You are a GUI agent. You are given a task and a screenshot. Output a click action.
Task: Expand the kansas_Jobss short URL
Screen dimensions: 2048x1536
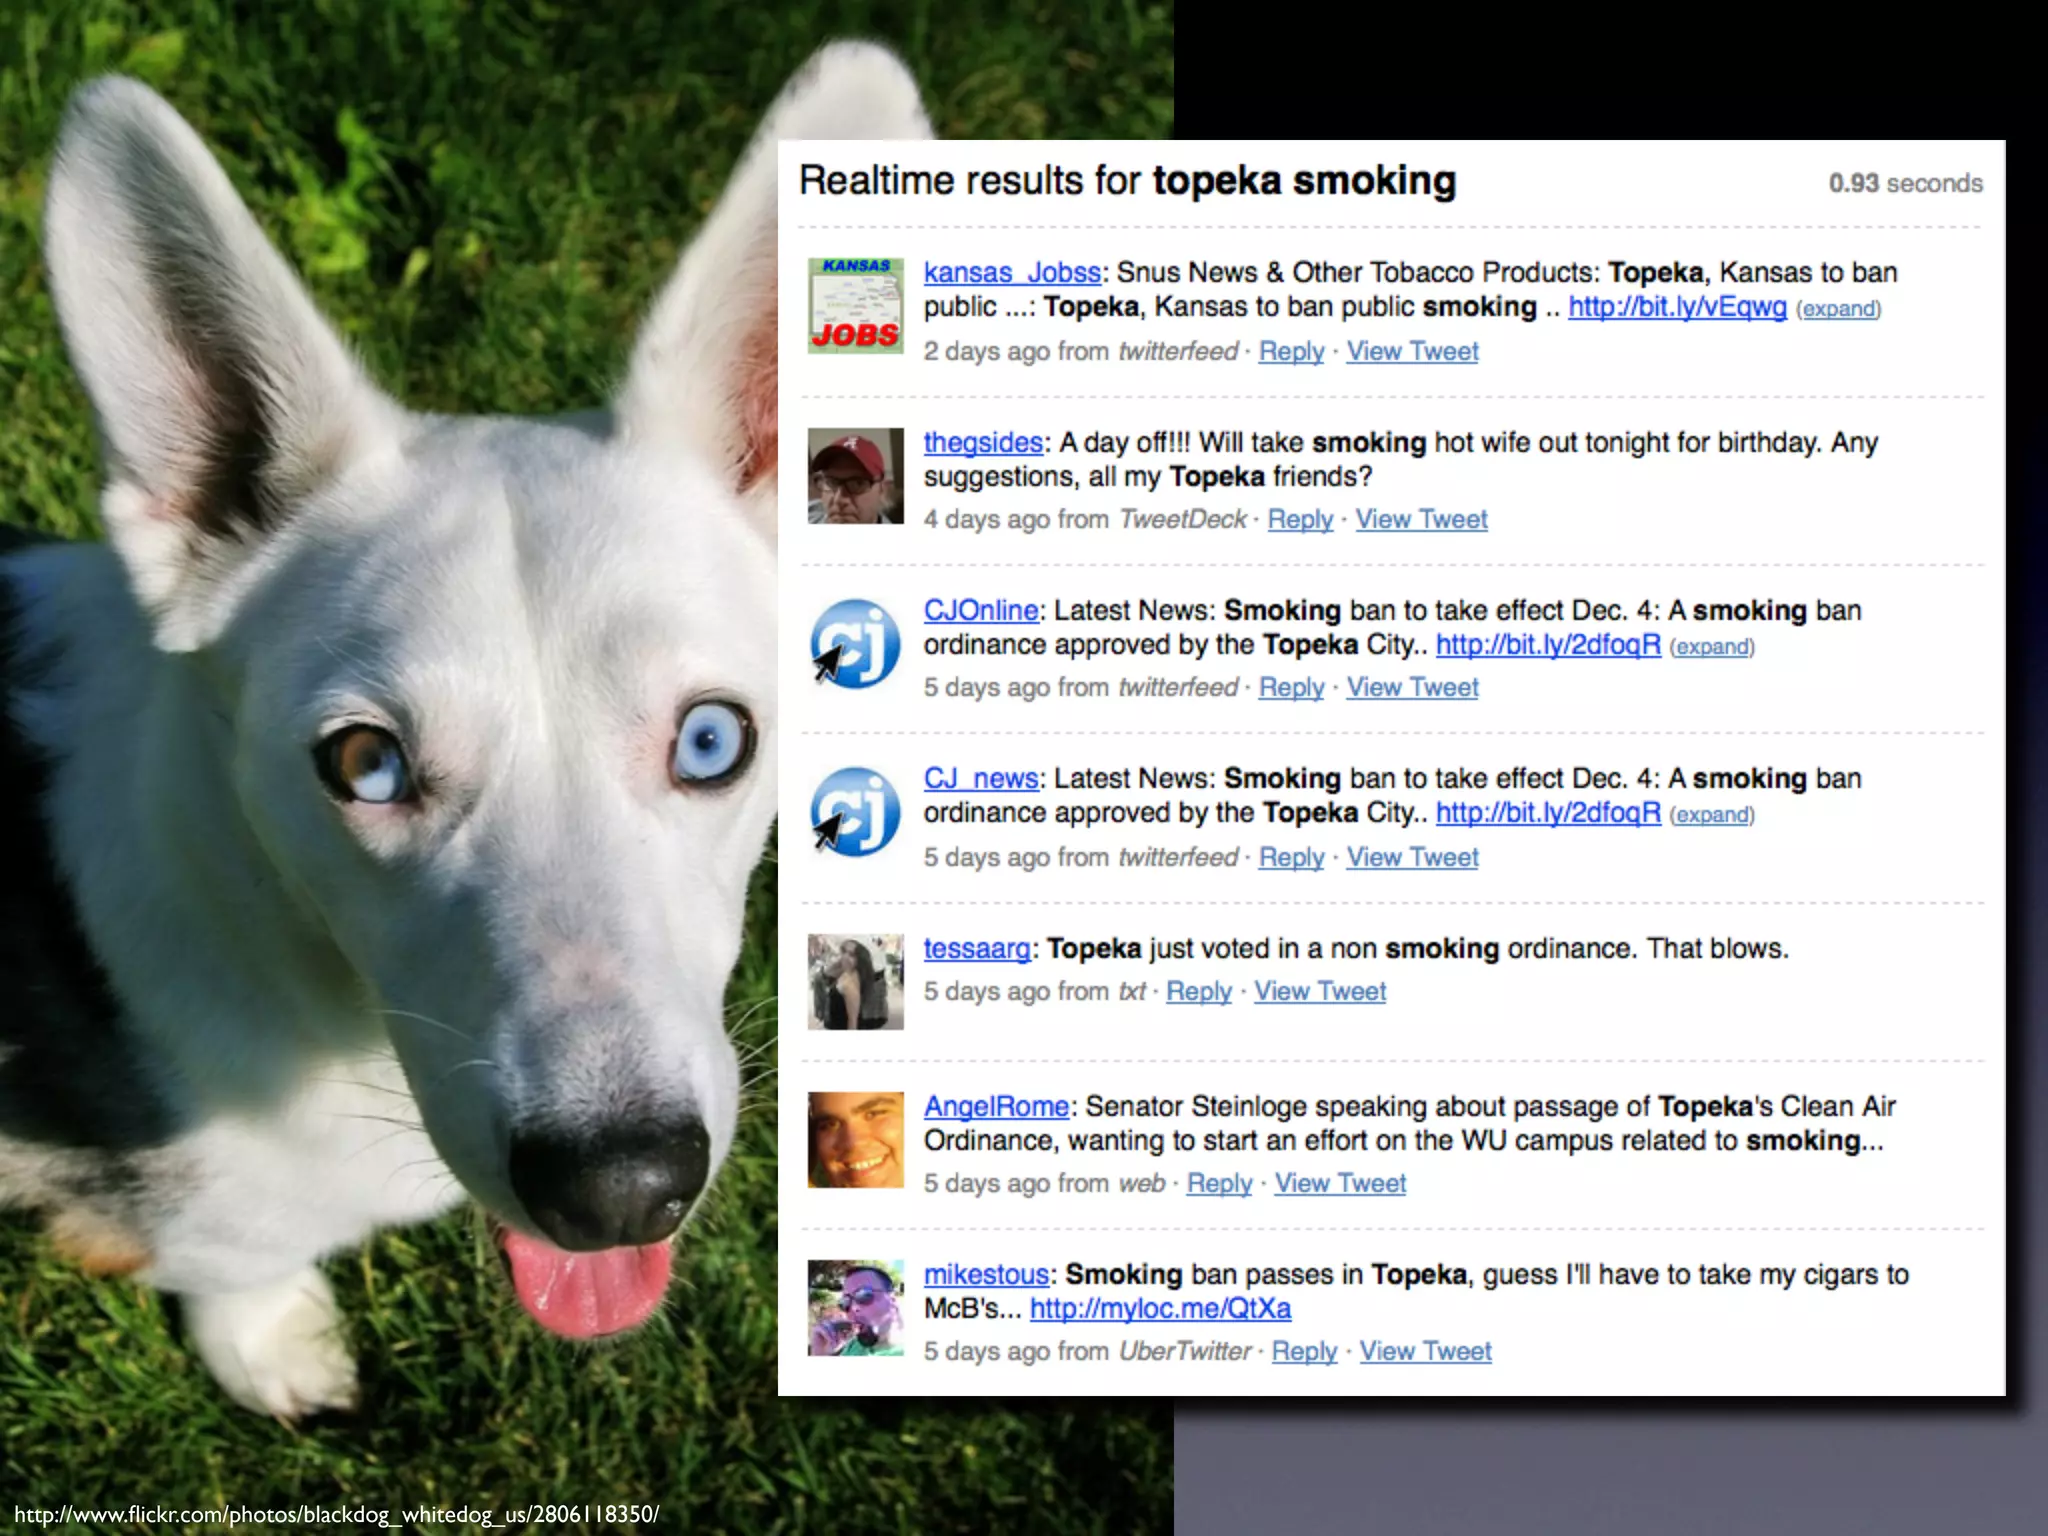1838,309
